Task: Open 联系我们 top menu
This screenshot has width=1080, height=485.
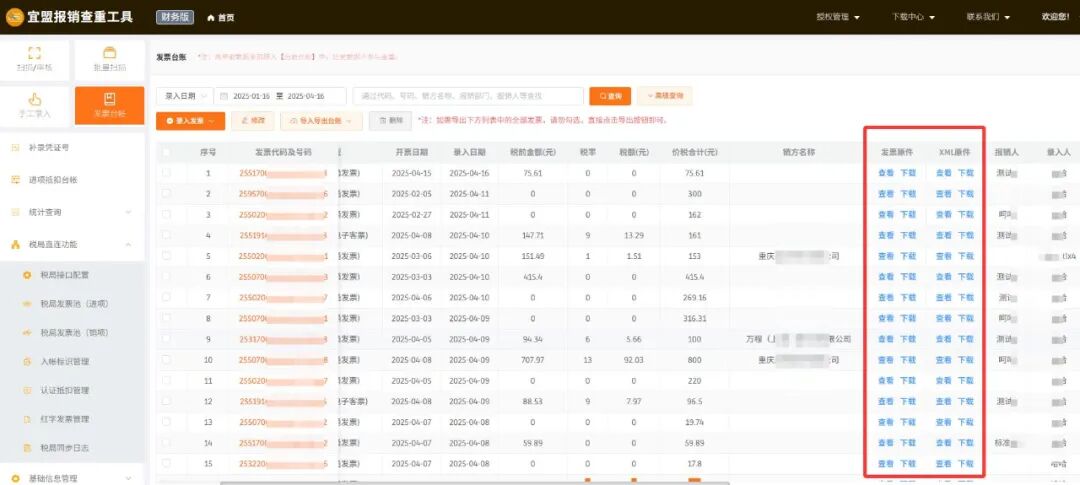Action: tap(988, 17)
